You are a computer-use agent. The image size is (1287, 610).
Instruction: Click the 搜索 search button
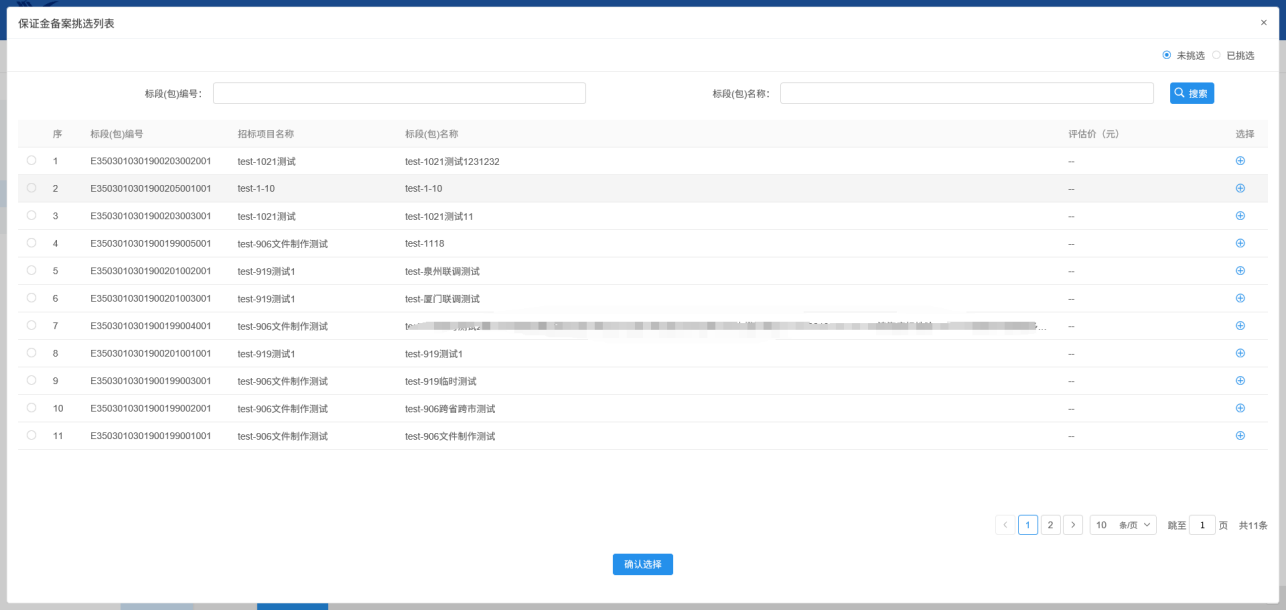pyautogui.click(x=1192, y=93)
